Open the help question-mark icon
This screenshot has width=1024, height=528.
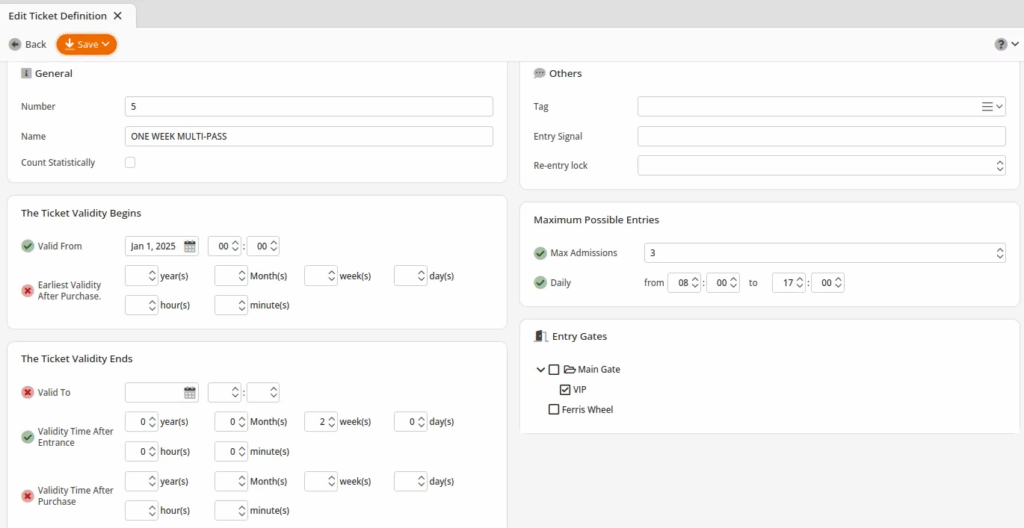click(x=1000, y=44)
